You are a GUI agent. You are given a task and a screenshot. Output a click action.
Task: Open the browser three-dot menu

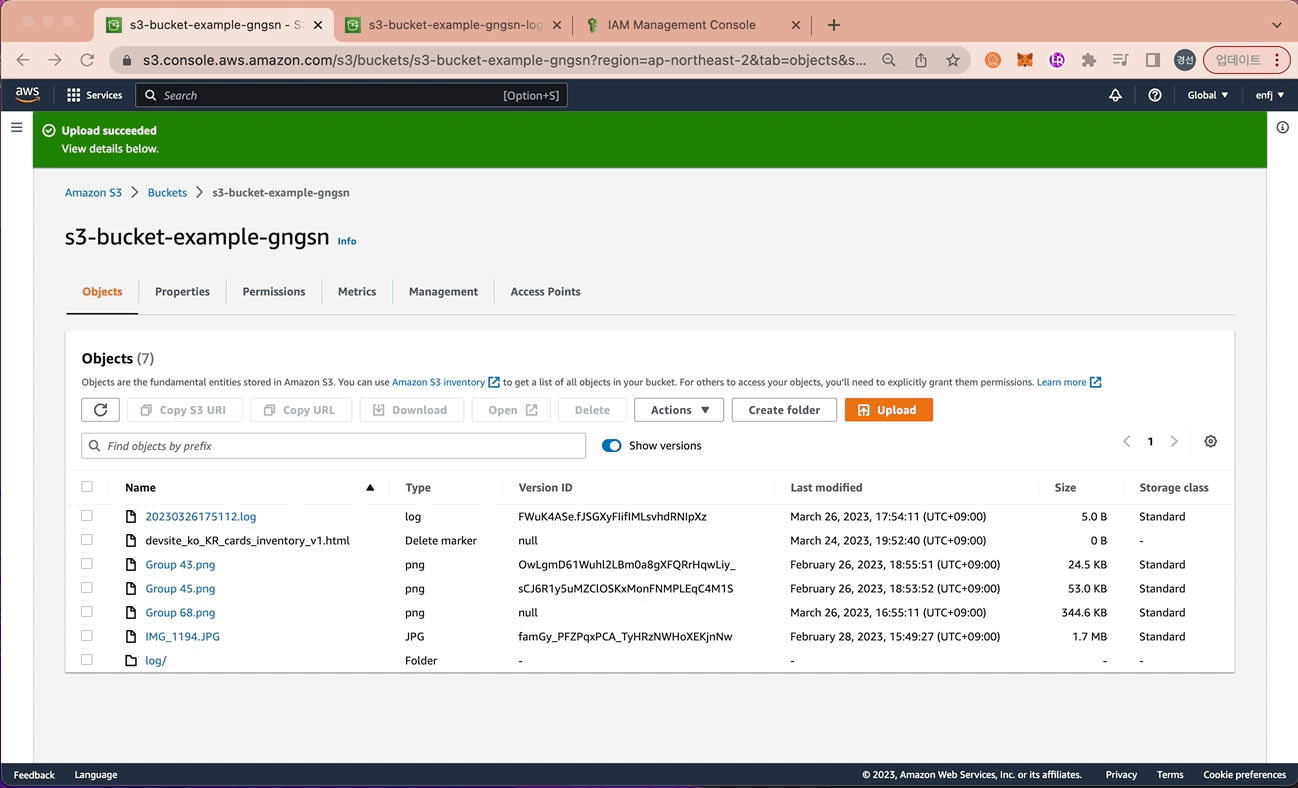[x=1277, y=60]
